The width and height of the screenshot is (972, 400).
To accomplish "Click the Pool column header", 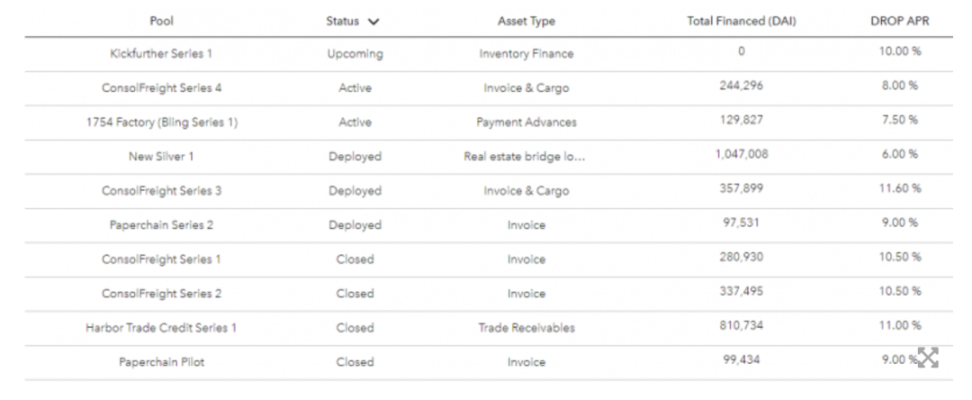I will point(161,21).
